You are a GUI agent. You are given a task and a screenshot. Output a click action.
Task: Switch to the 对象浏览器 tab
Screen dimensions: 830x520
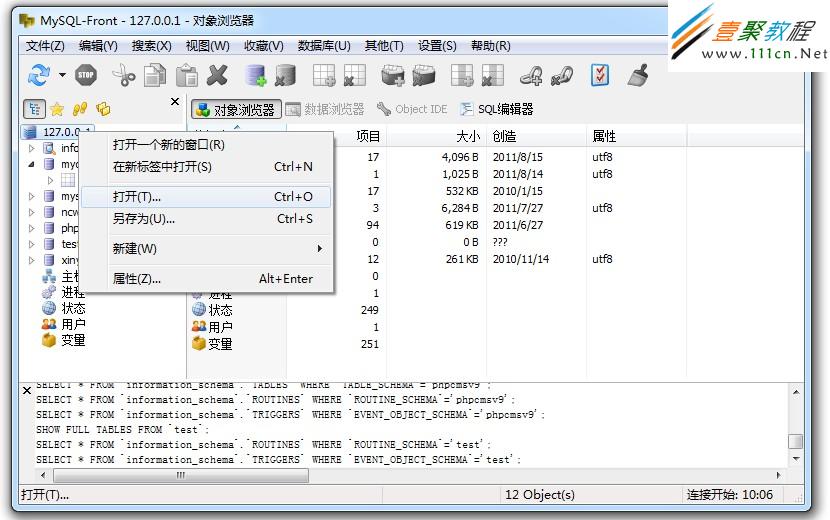coord(236,110)
